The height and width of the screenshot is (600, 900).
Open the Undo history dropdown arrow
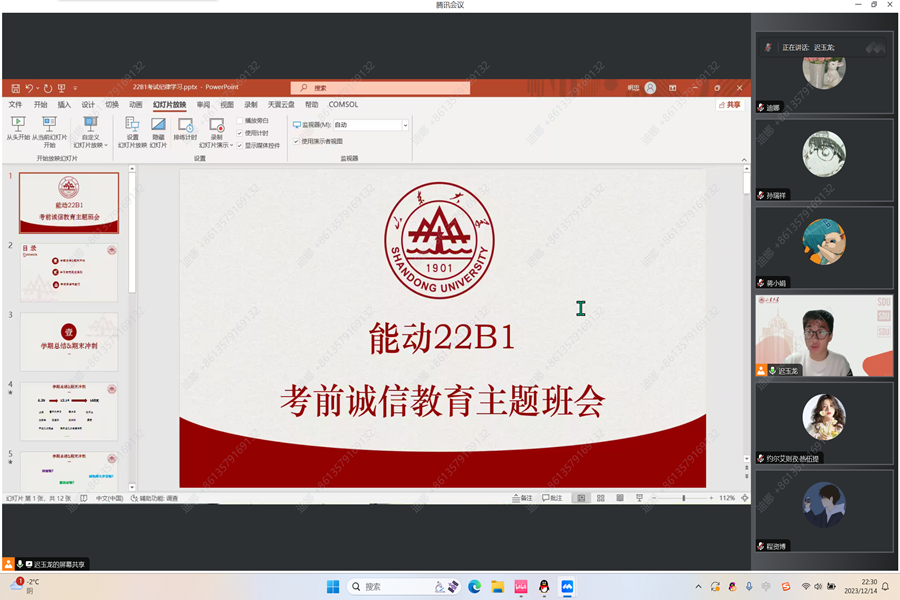[x=38, y=88]
